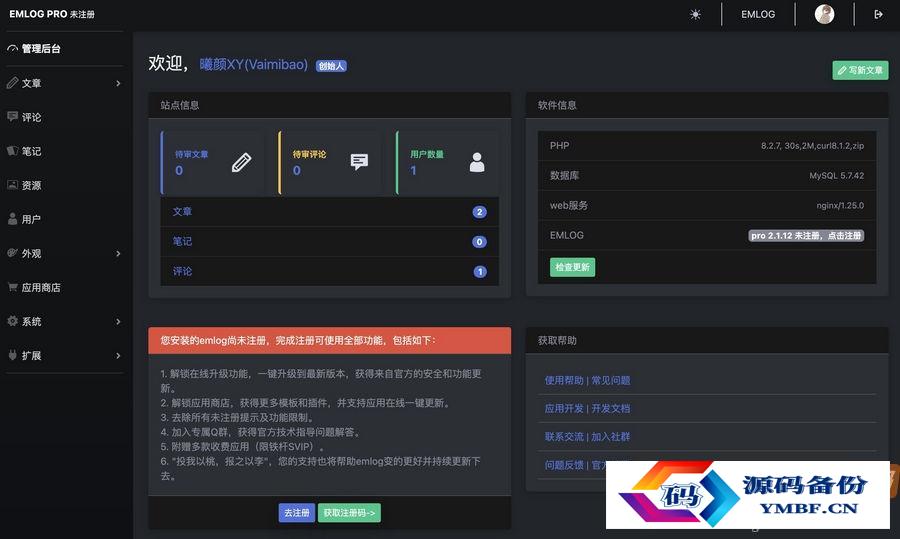Click the badge 1 in 评论 row
This screenshot has height=539, width=900.
pyautogui.click(x=480, y=272)
